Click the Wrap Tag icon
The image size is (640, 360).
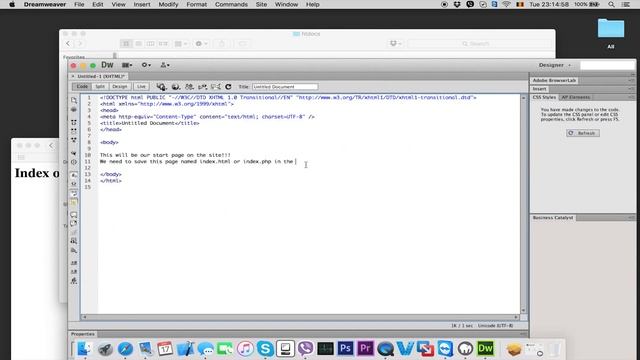pos(74,232)
